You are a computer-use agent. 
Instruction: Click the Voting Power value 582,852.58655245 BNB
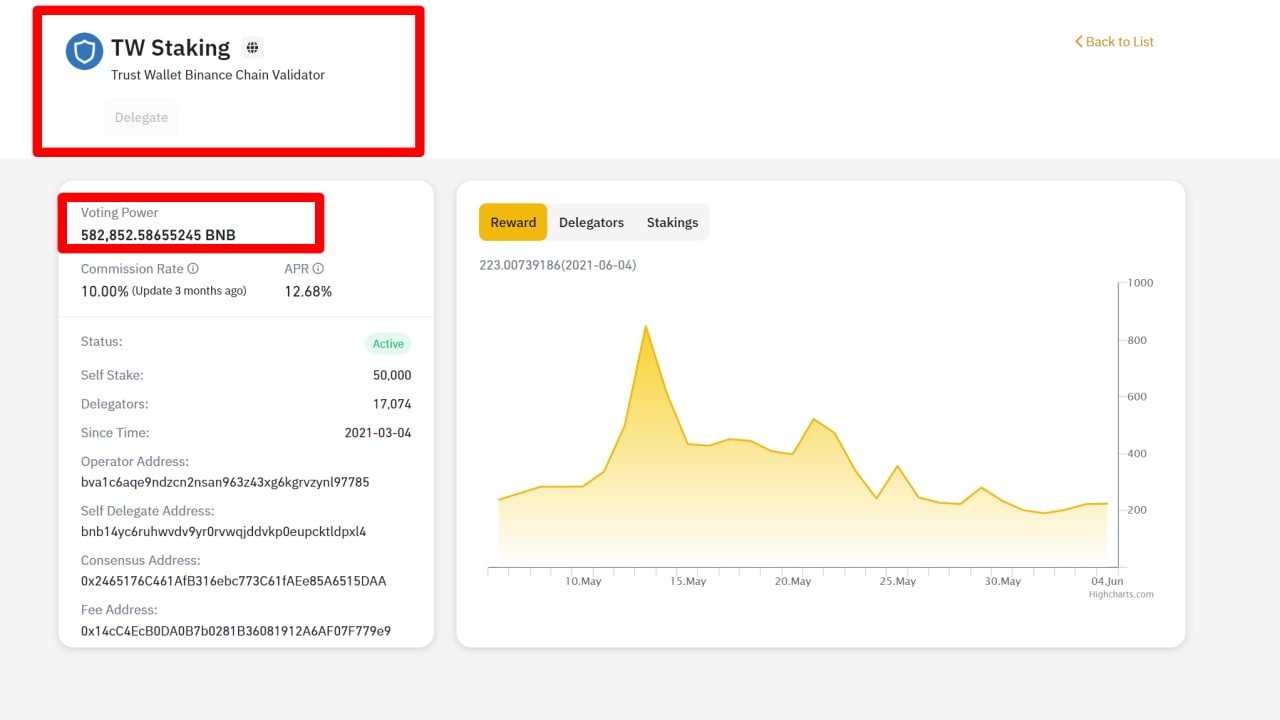click(158, 235)
